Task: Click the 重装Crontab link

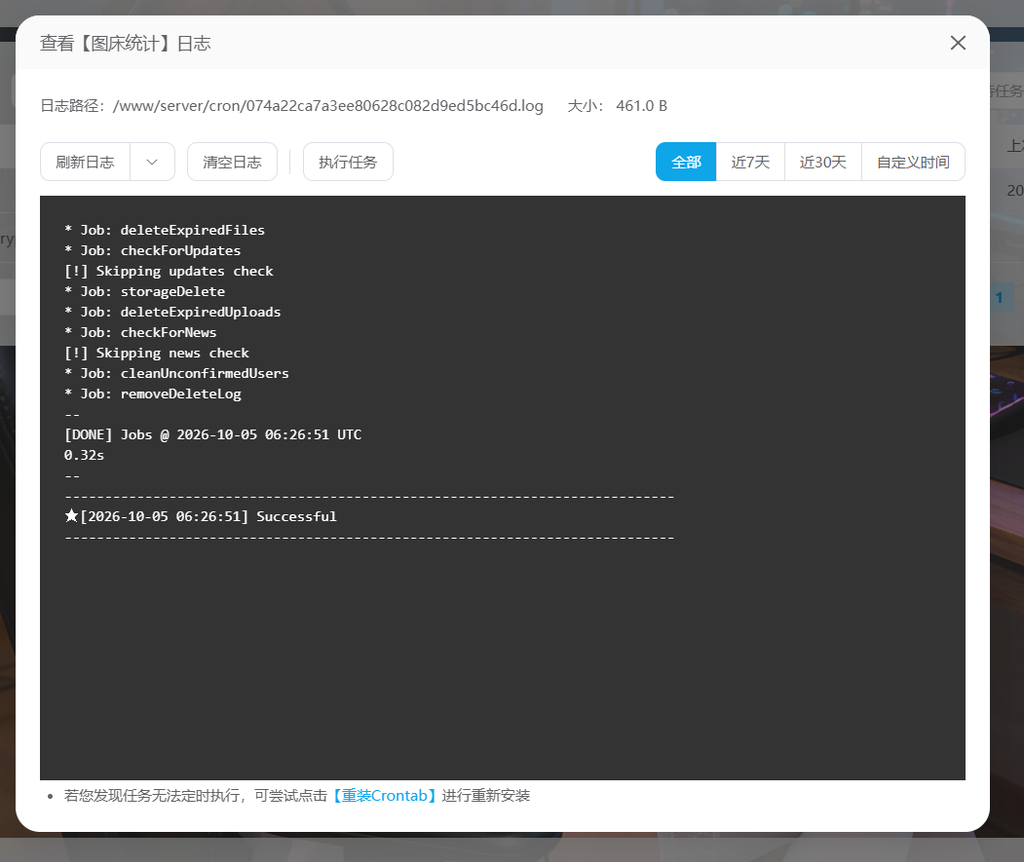Action: point(384,795)
